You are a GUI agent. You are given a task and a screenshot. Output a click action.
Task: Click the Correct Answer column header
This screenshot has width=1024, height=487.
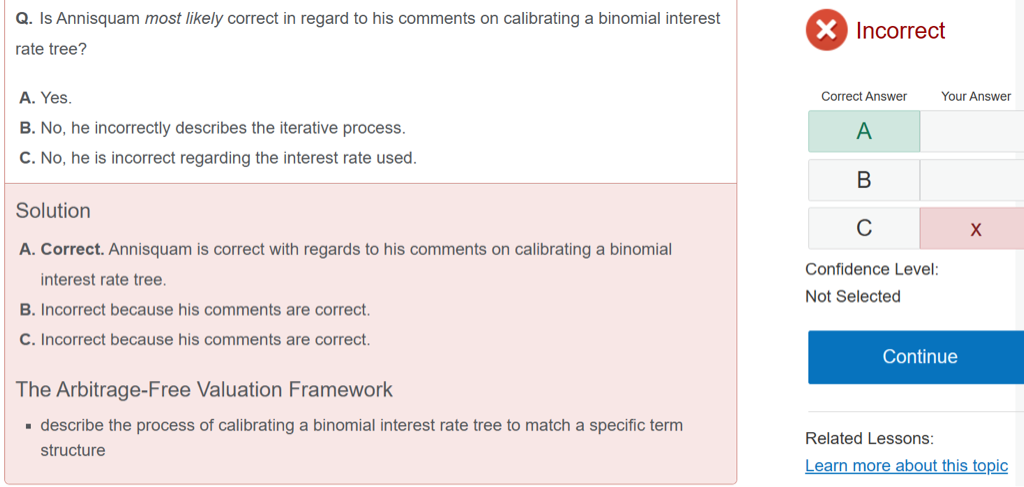(x=864, y=96)
